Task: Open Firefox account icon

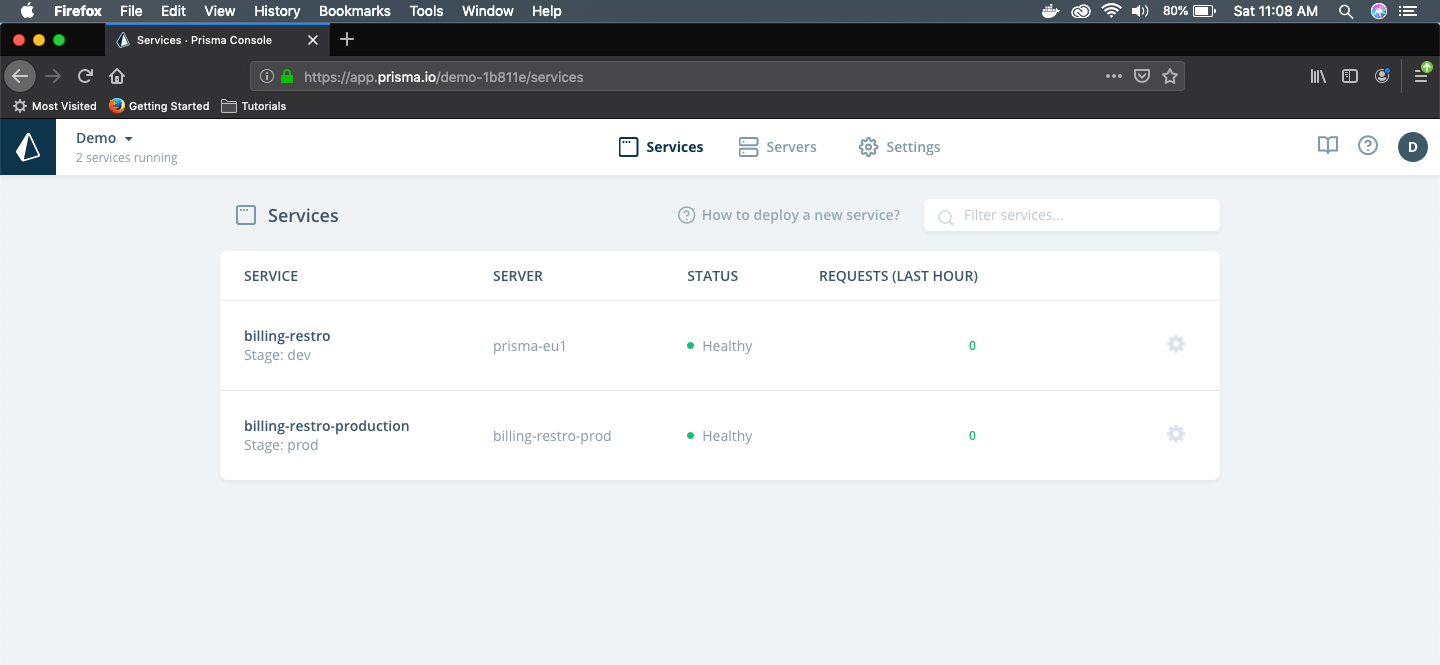Action: coord(1382,76)
